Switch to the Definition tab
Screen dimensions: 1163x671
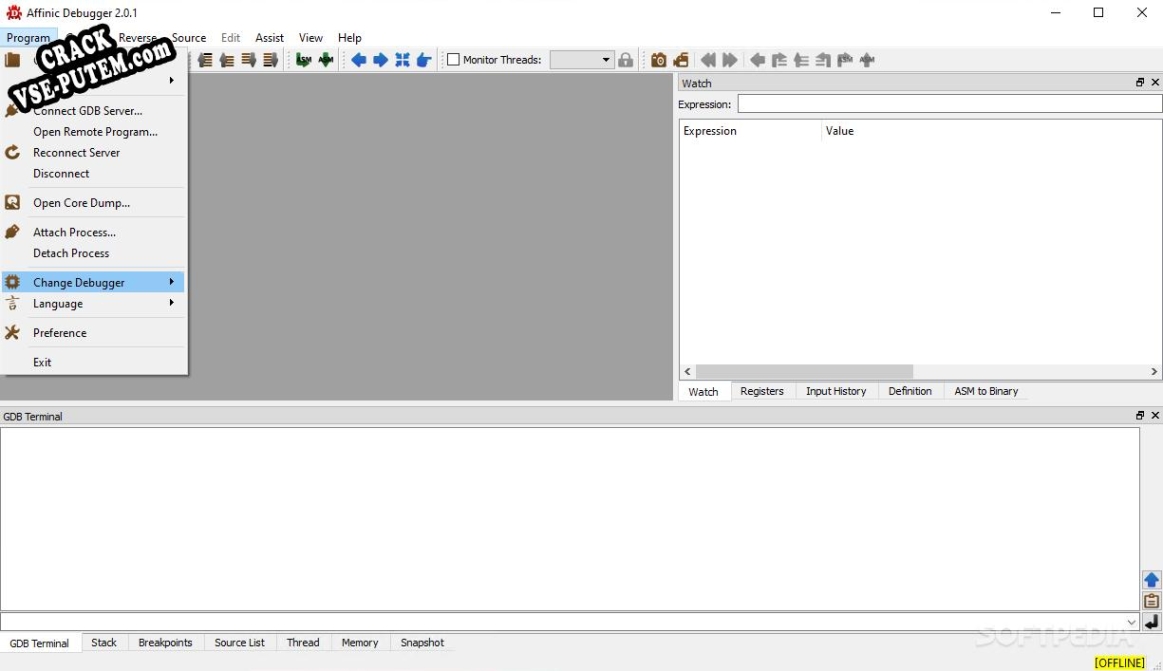tap(909, 391)
